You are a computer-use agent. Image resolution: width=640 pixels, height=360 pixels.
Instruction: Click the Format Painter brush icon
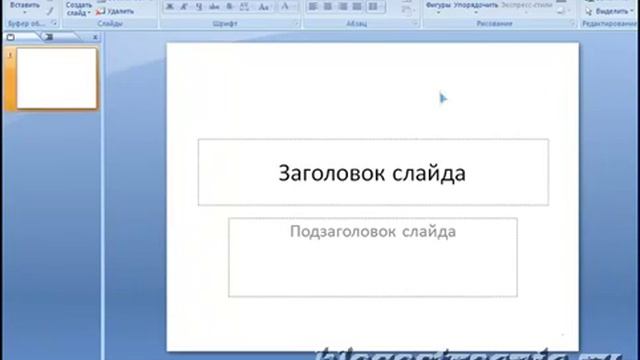[x=49, y=11]
